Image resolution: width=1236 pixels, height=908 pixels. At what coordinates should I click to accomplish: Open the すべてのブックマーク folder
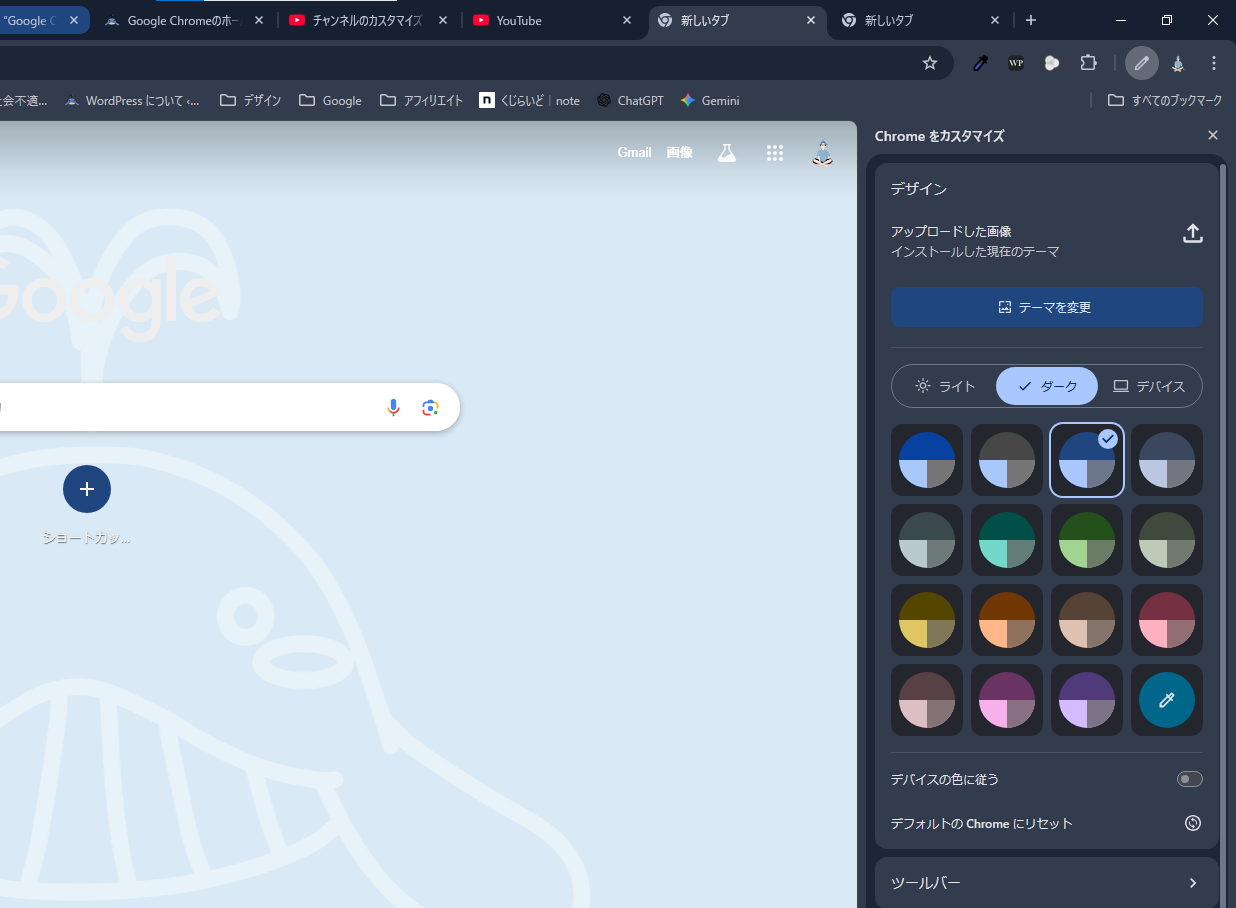coord(1165,100)
